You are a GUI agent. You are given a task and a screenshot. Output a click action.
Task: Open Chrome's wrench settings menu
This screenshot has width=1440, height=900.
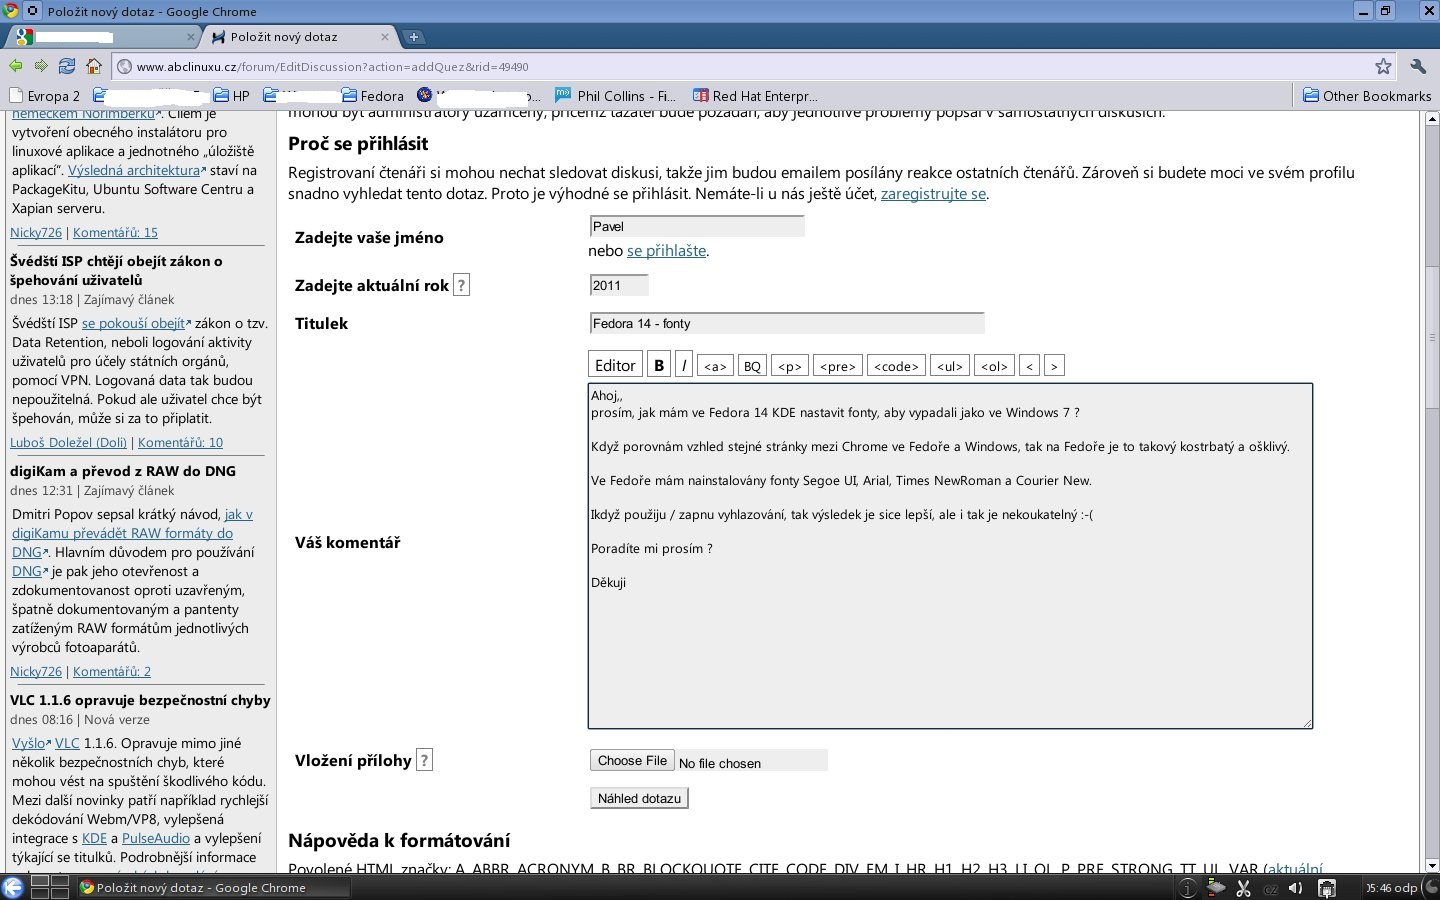pyautogui.click(x=1418, y=66)
